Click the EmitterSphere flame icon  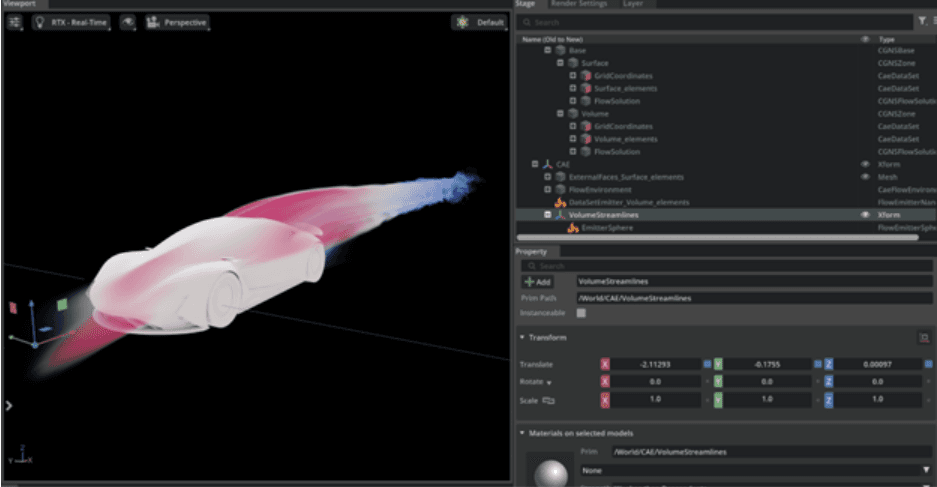coord(573,228)
